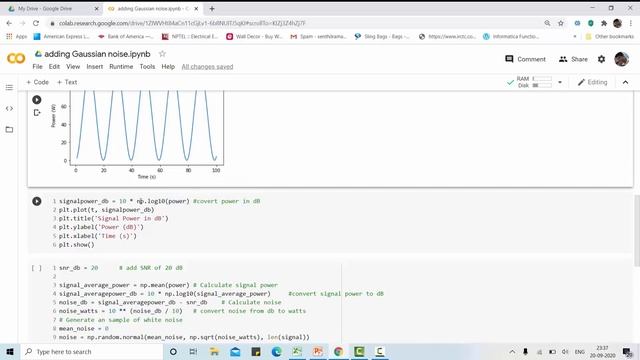Click the browser address bar URL

pyautogui.click(x=182, y=23)
